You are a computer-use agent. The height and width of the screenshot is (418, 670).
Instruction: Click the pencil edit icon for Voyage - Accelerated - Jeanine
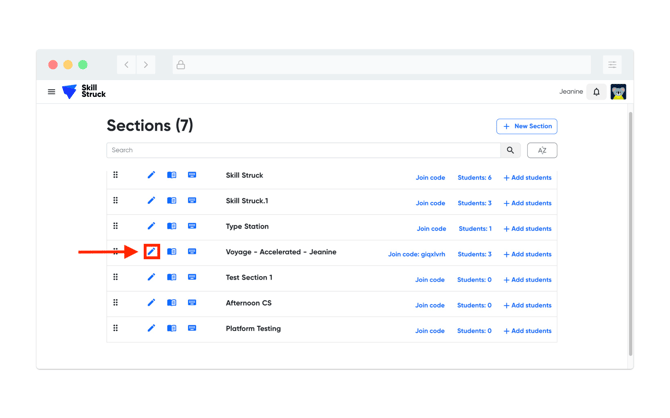[152, 252]
